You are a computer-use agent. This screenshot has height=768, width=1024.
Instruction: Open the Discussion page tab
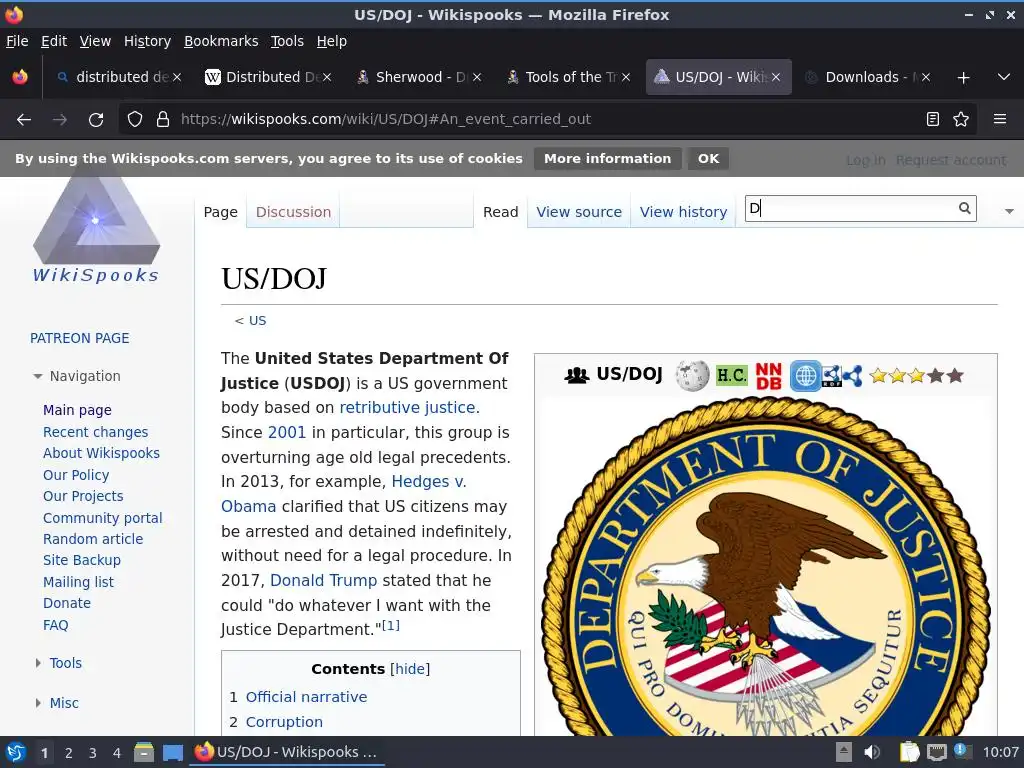[x=293, y=212]
